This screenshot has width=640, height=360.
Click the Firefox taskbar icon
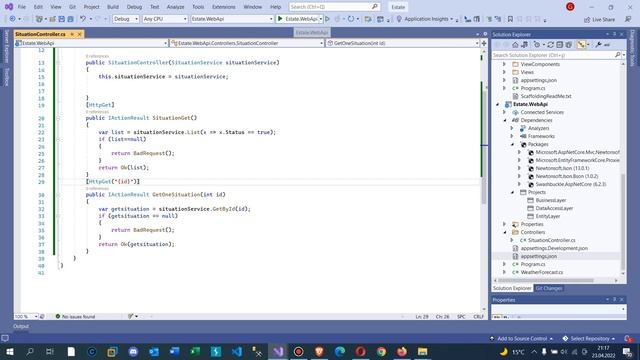pos(402,351)
